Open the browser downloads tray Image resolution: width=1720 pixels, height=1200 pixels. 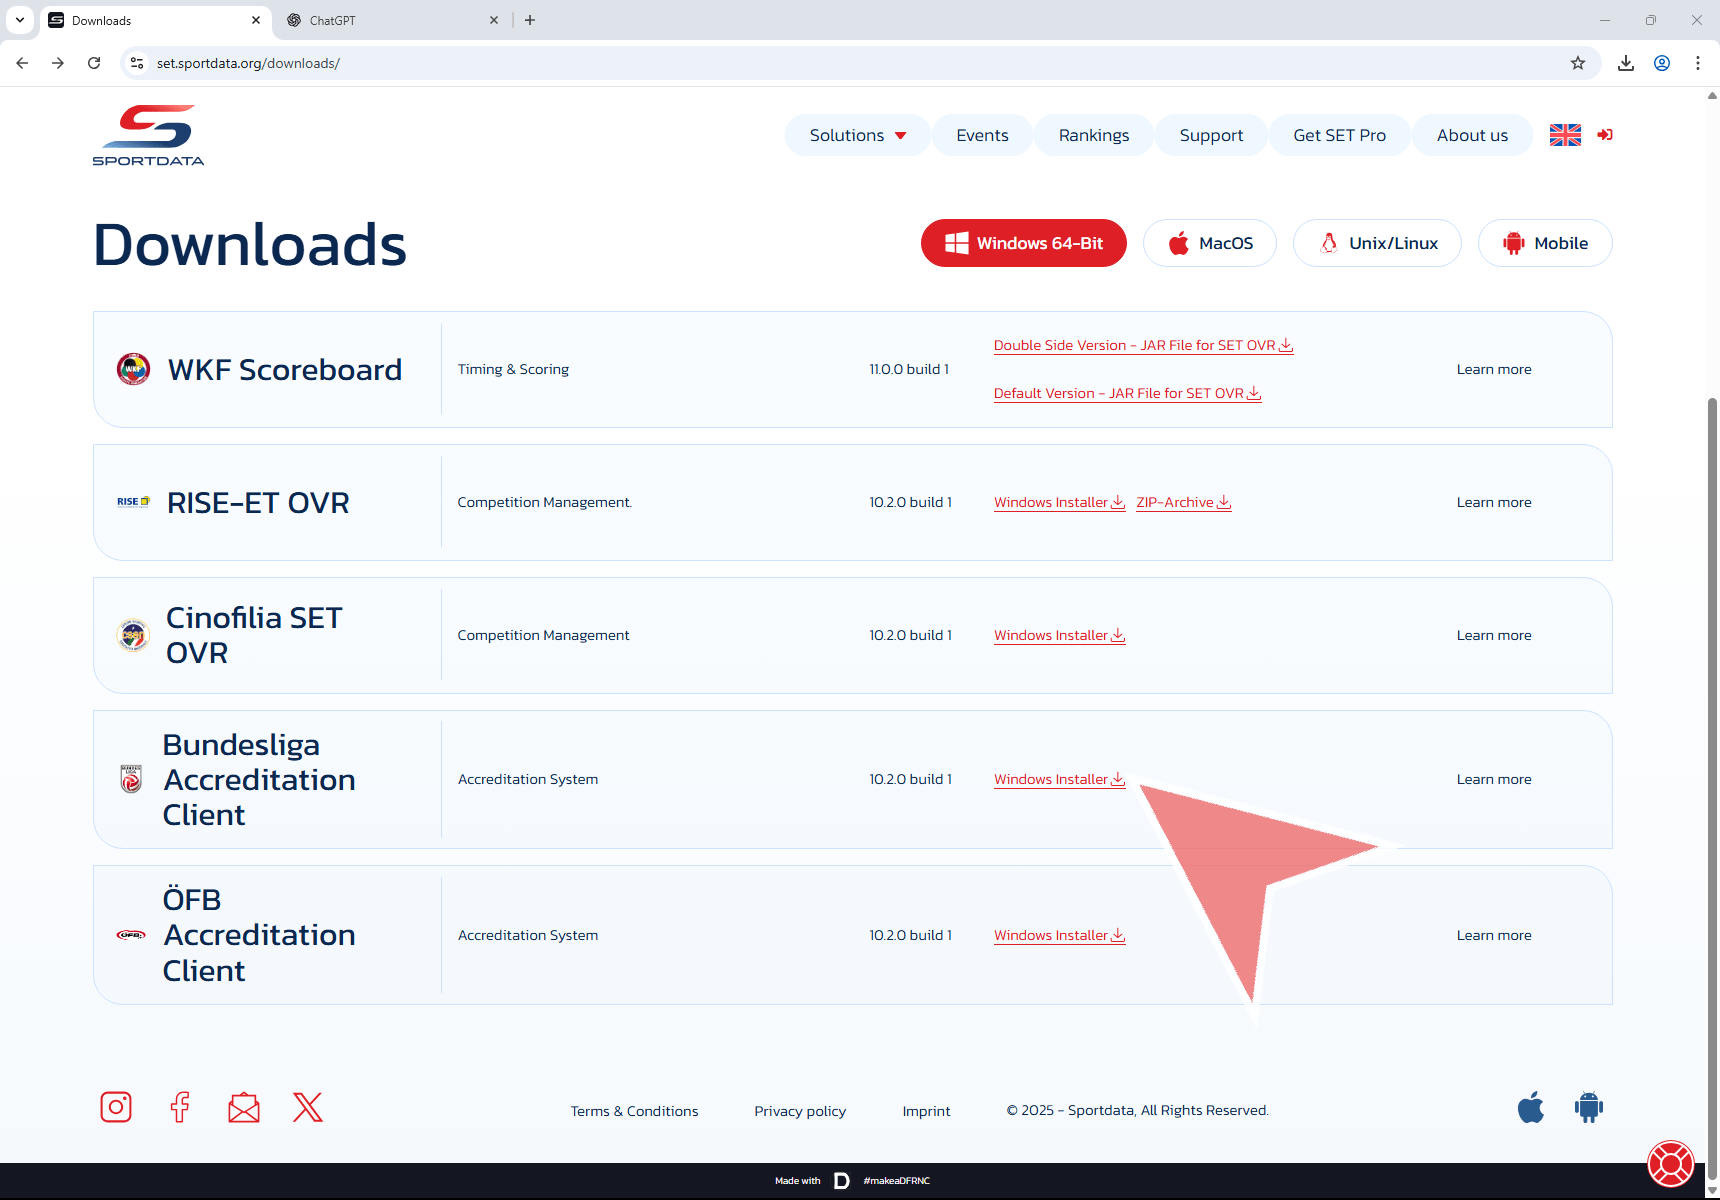(1626, 63)
